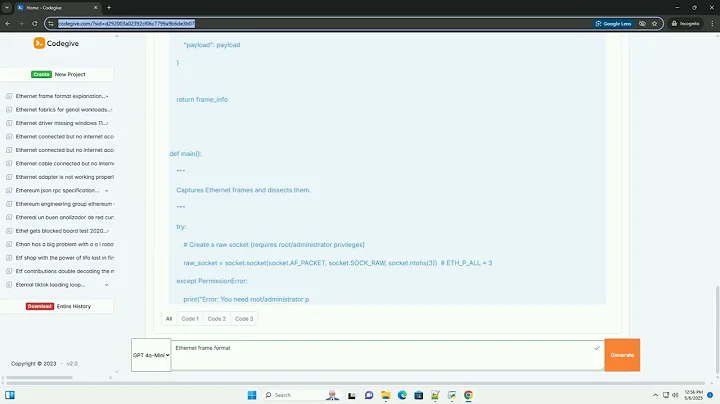This screenshot has height=404, width=720.
Task: Open Etf contributions double decoding entry
Action: (65, 271)
